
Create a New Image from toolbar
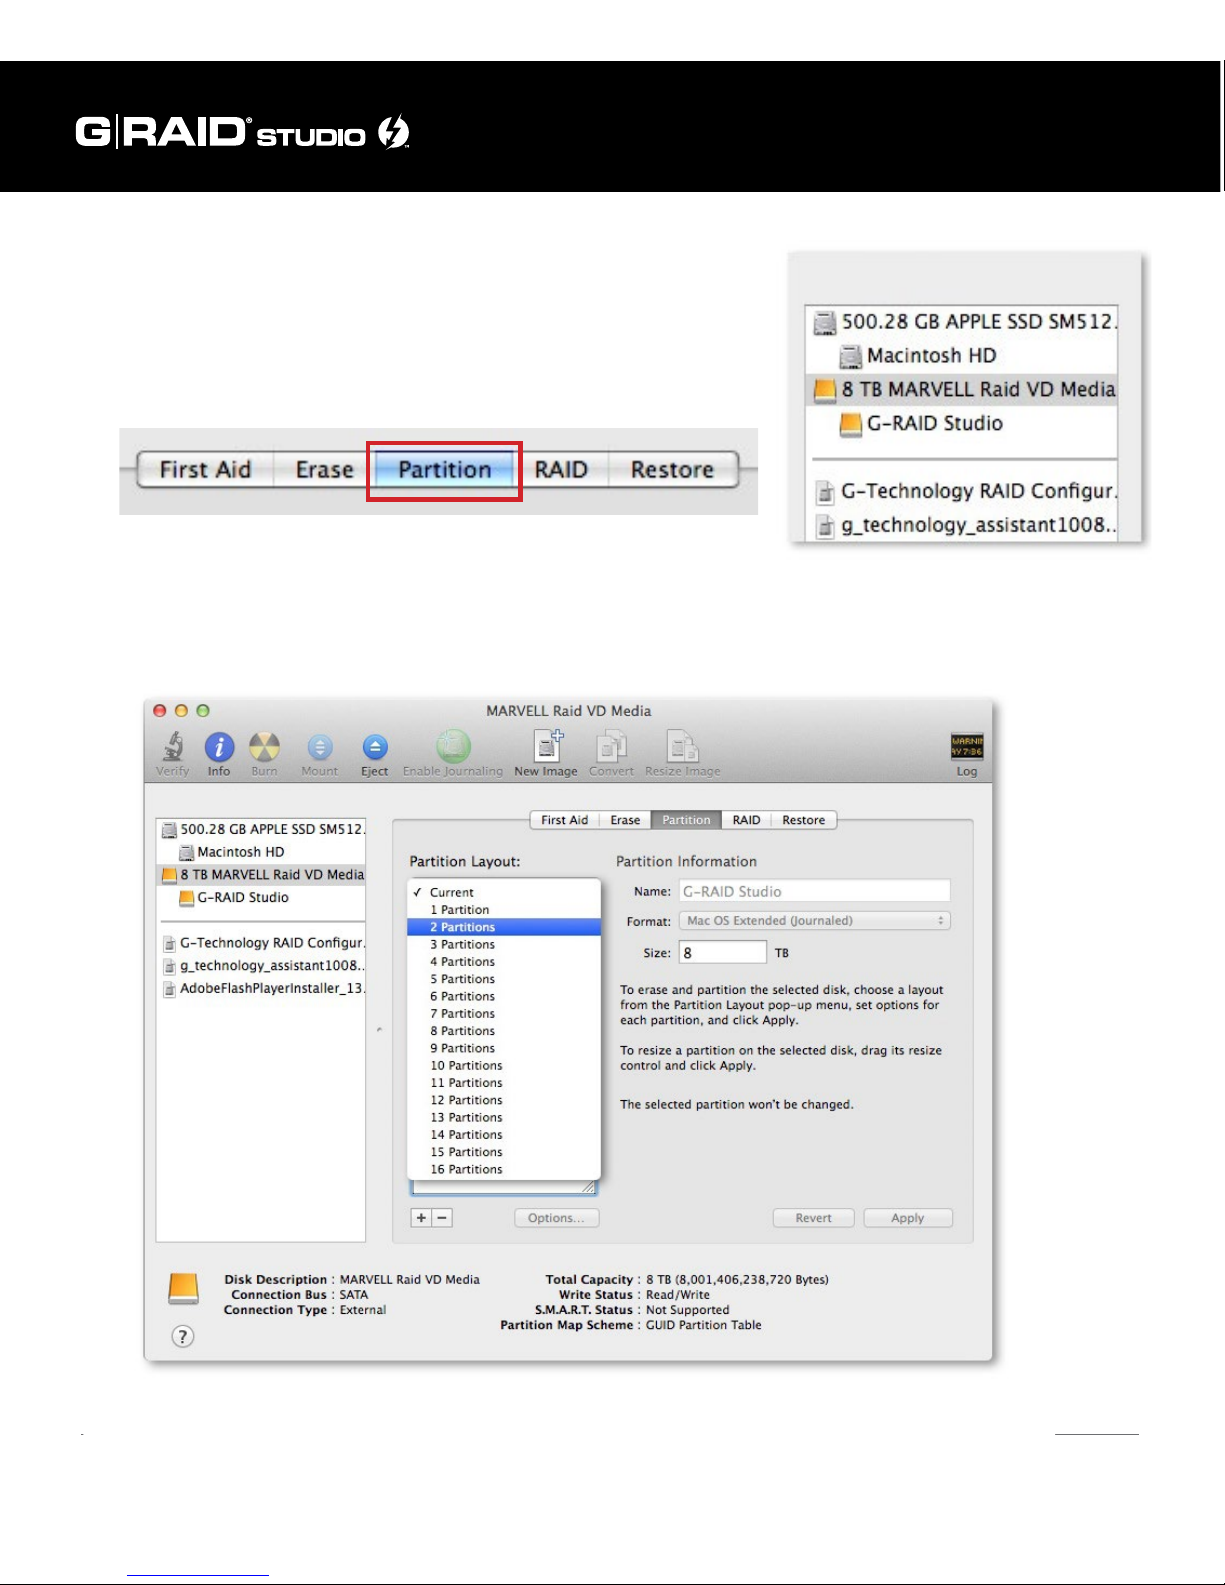point(548,746)
